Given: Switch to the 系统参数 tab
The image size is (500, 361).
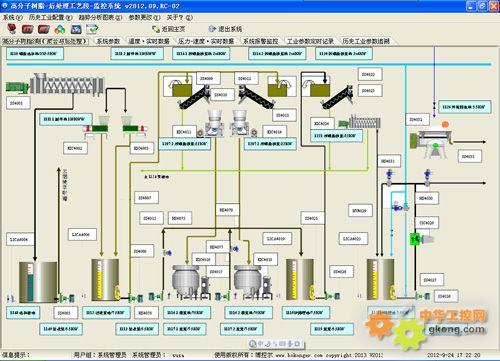Looking at the screenshot, I should coord(108,41).
